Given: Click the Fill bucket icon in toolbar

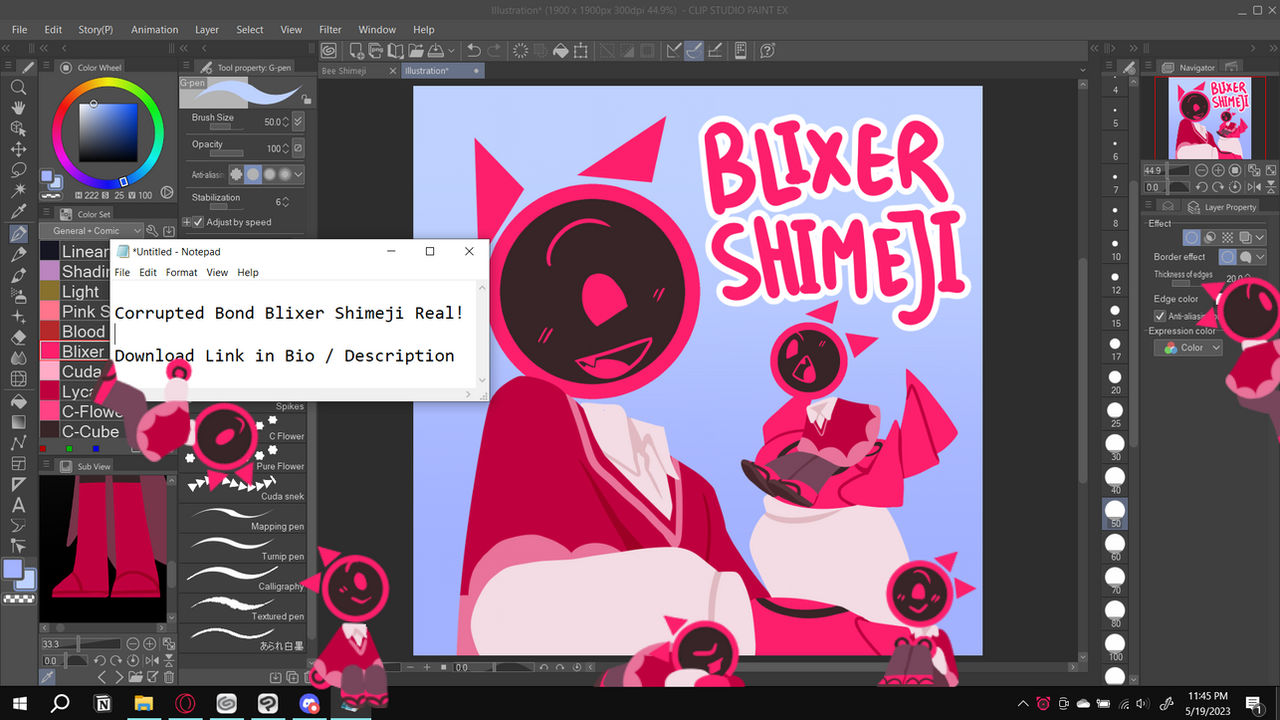Looking at the screenshot, I should point(561,50).
